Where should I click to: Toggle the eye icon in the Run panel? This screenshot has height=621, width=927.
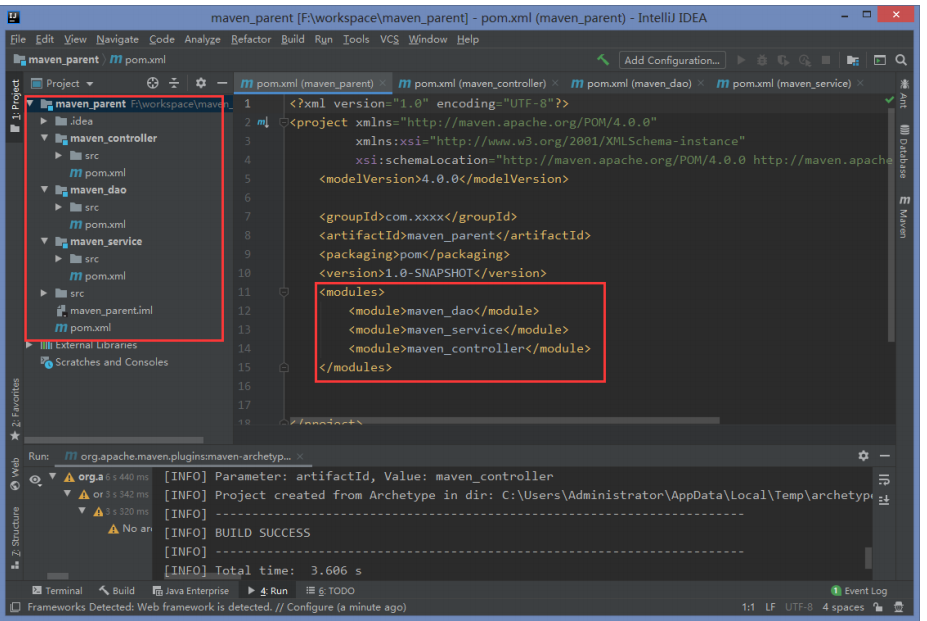35,480
